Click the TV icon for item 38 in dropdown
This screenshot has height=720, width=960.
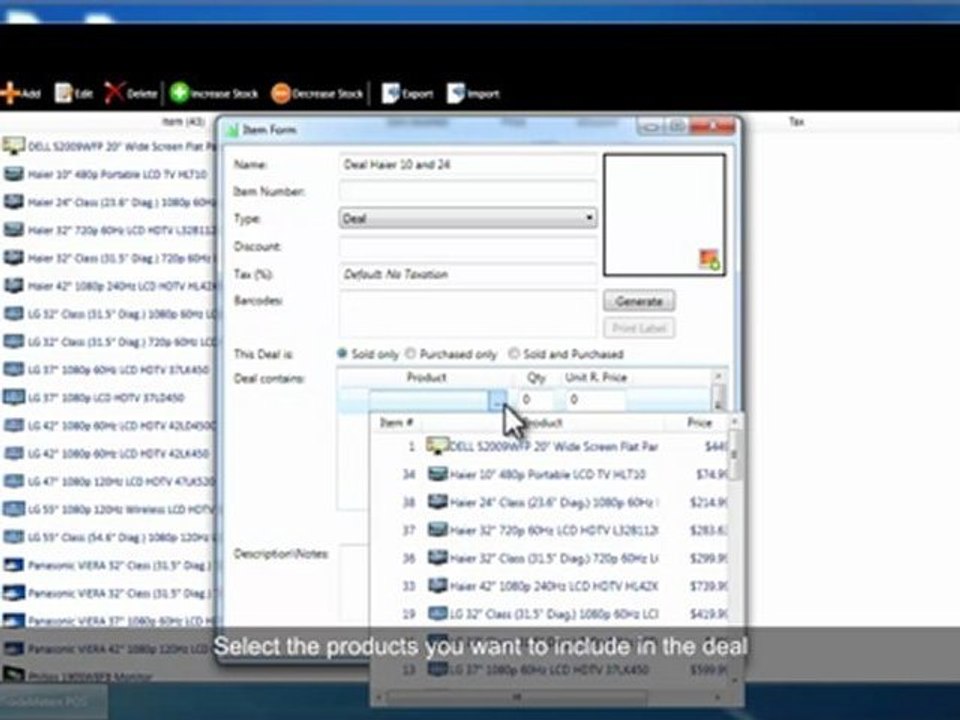438,502
